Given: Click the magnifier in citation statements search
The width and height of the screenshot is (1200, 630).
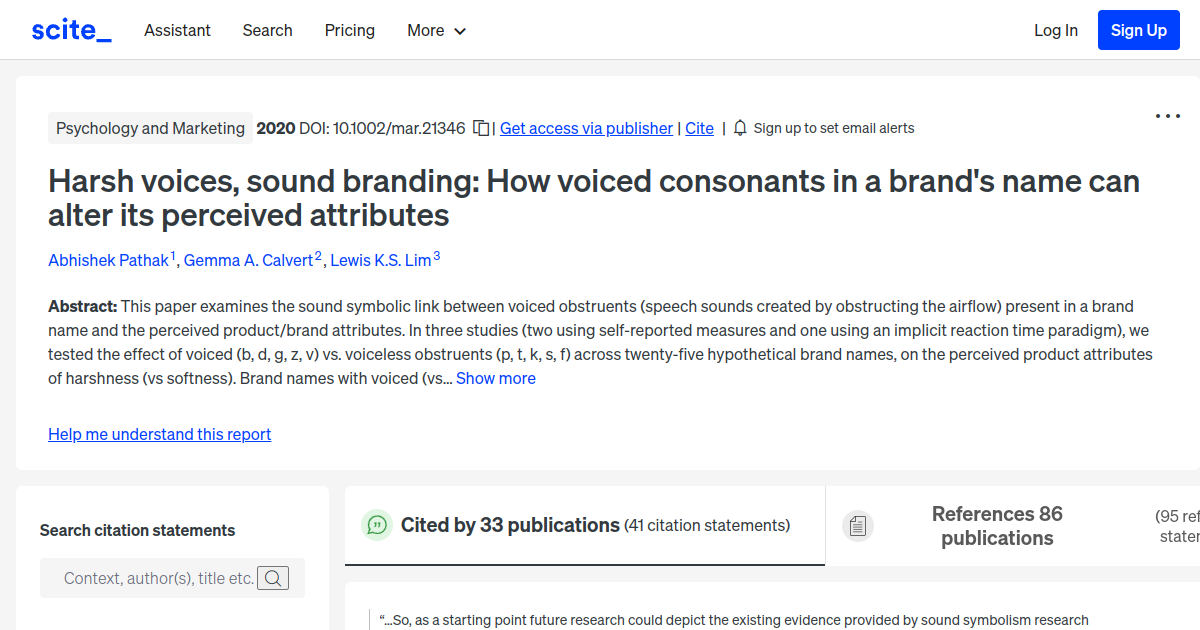Looking at the screenshot, I should tap(273, 578).
